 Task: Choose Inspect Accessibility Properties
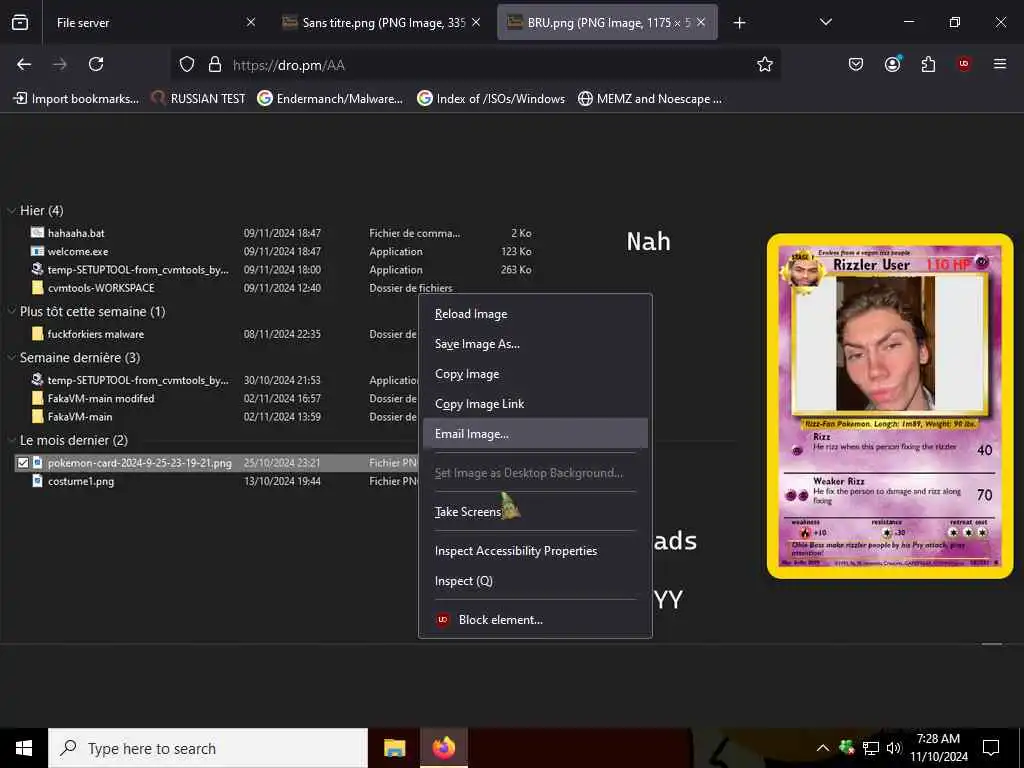(536, 551)
